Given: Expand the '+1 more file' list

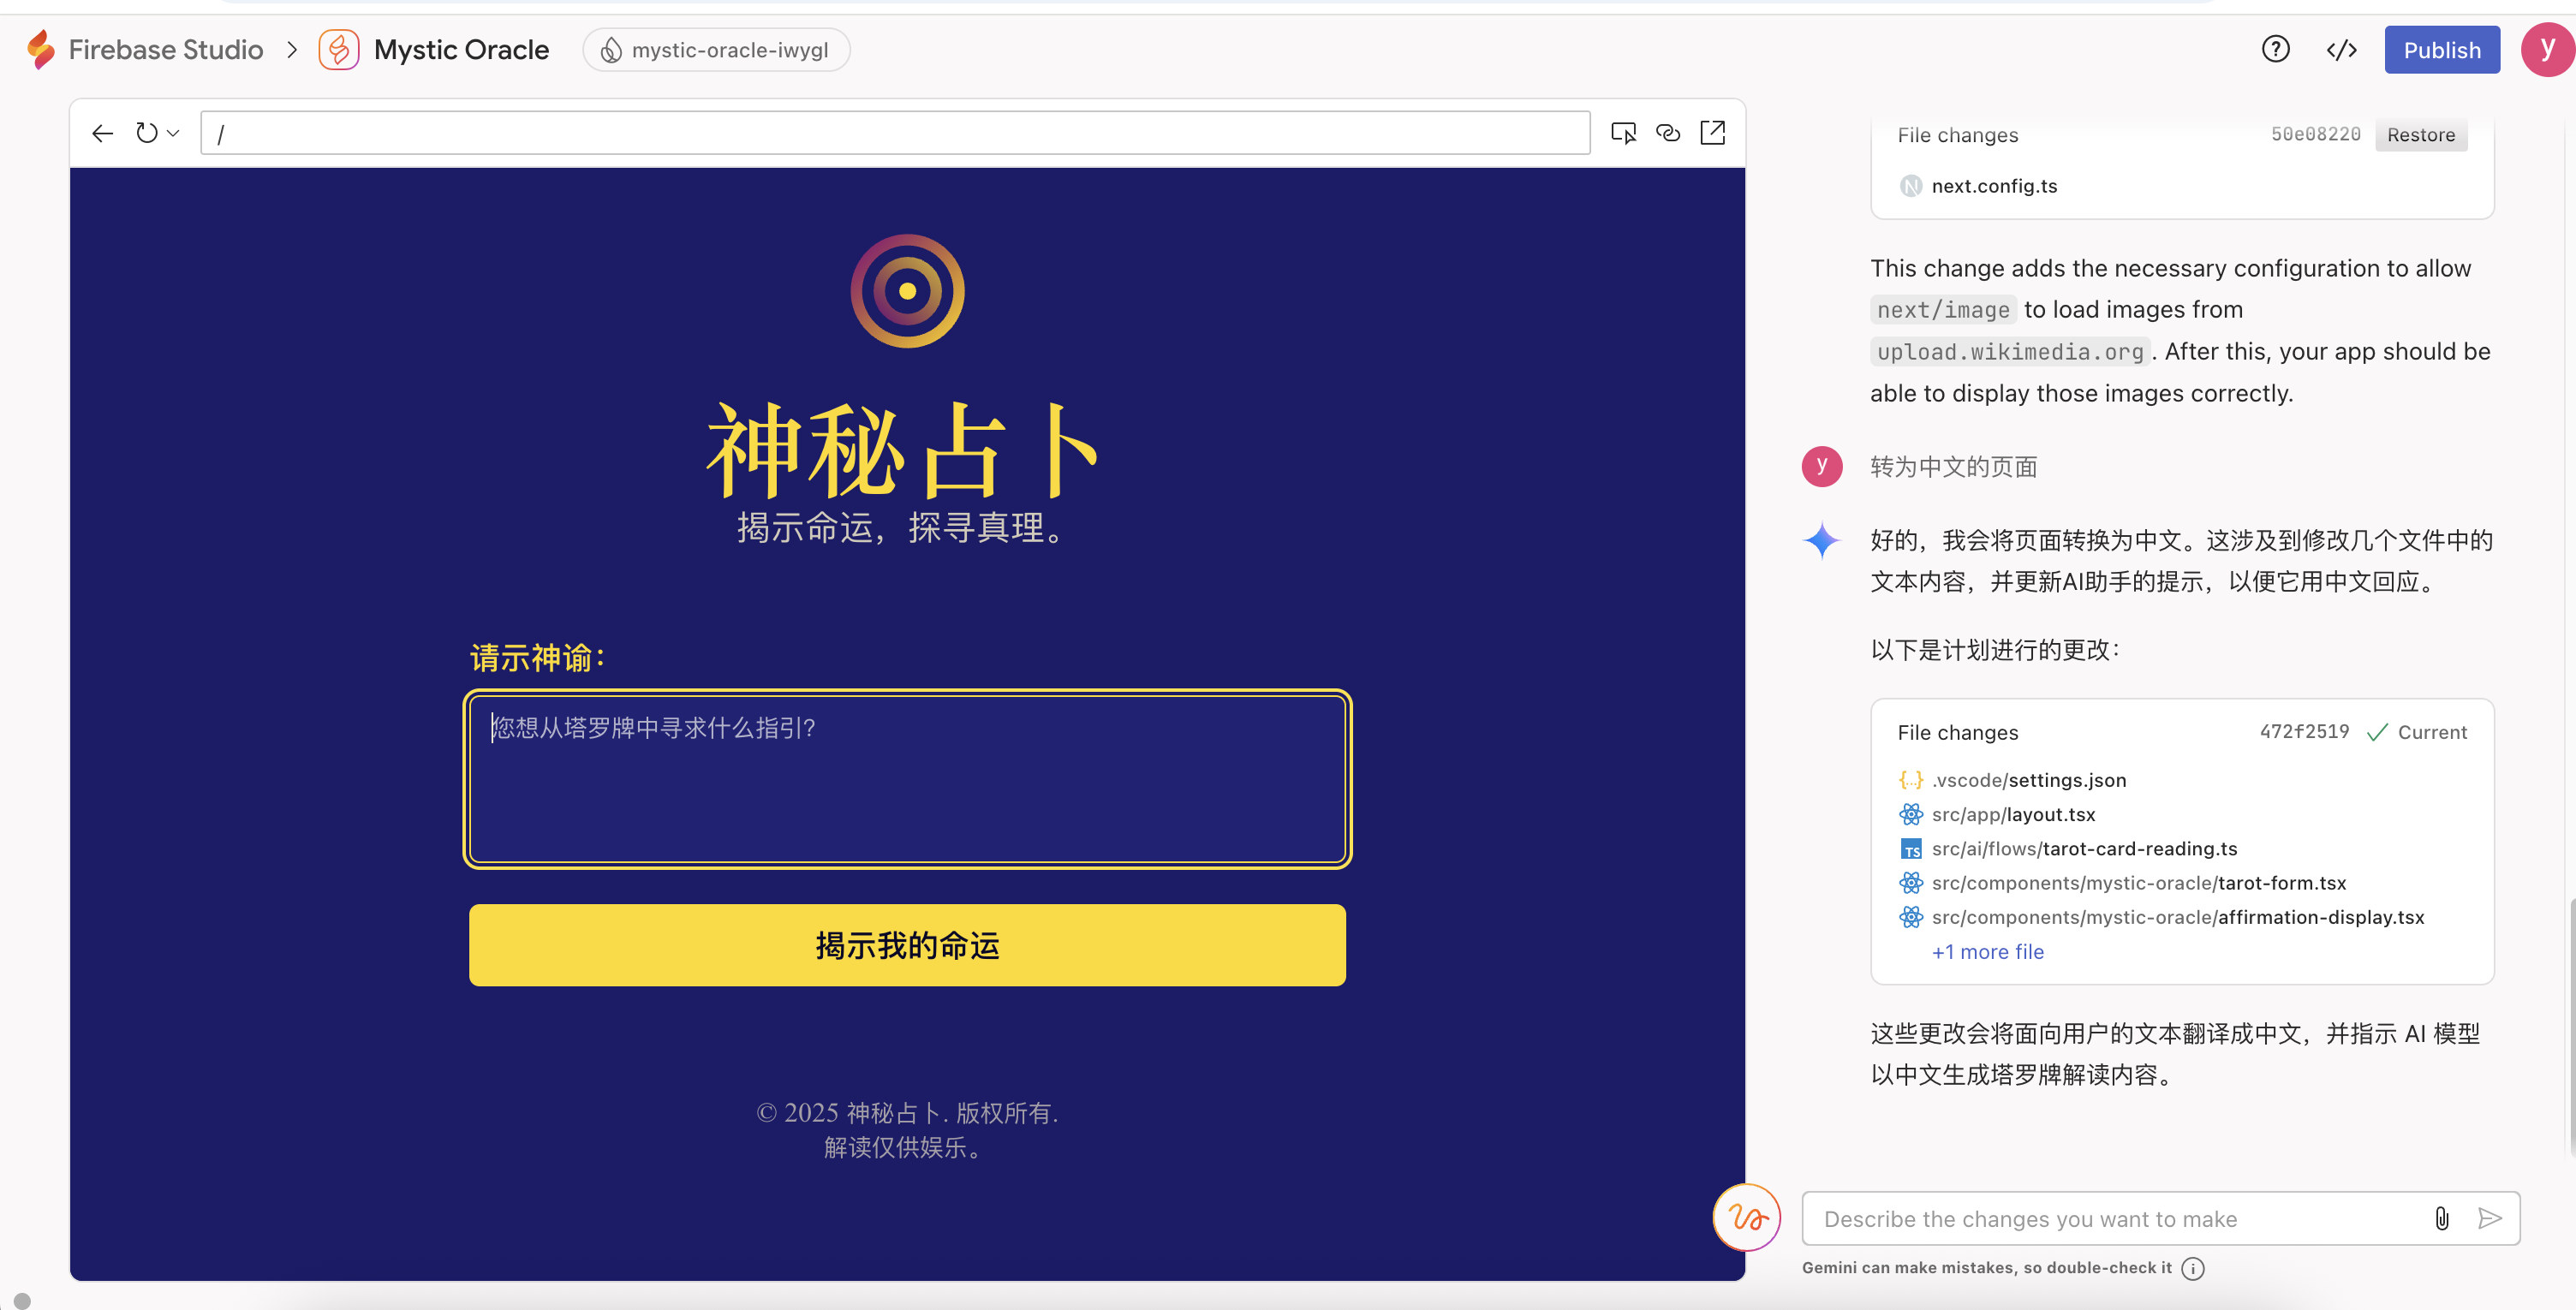Looking at the screenshot, I should (1987, 951).
